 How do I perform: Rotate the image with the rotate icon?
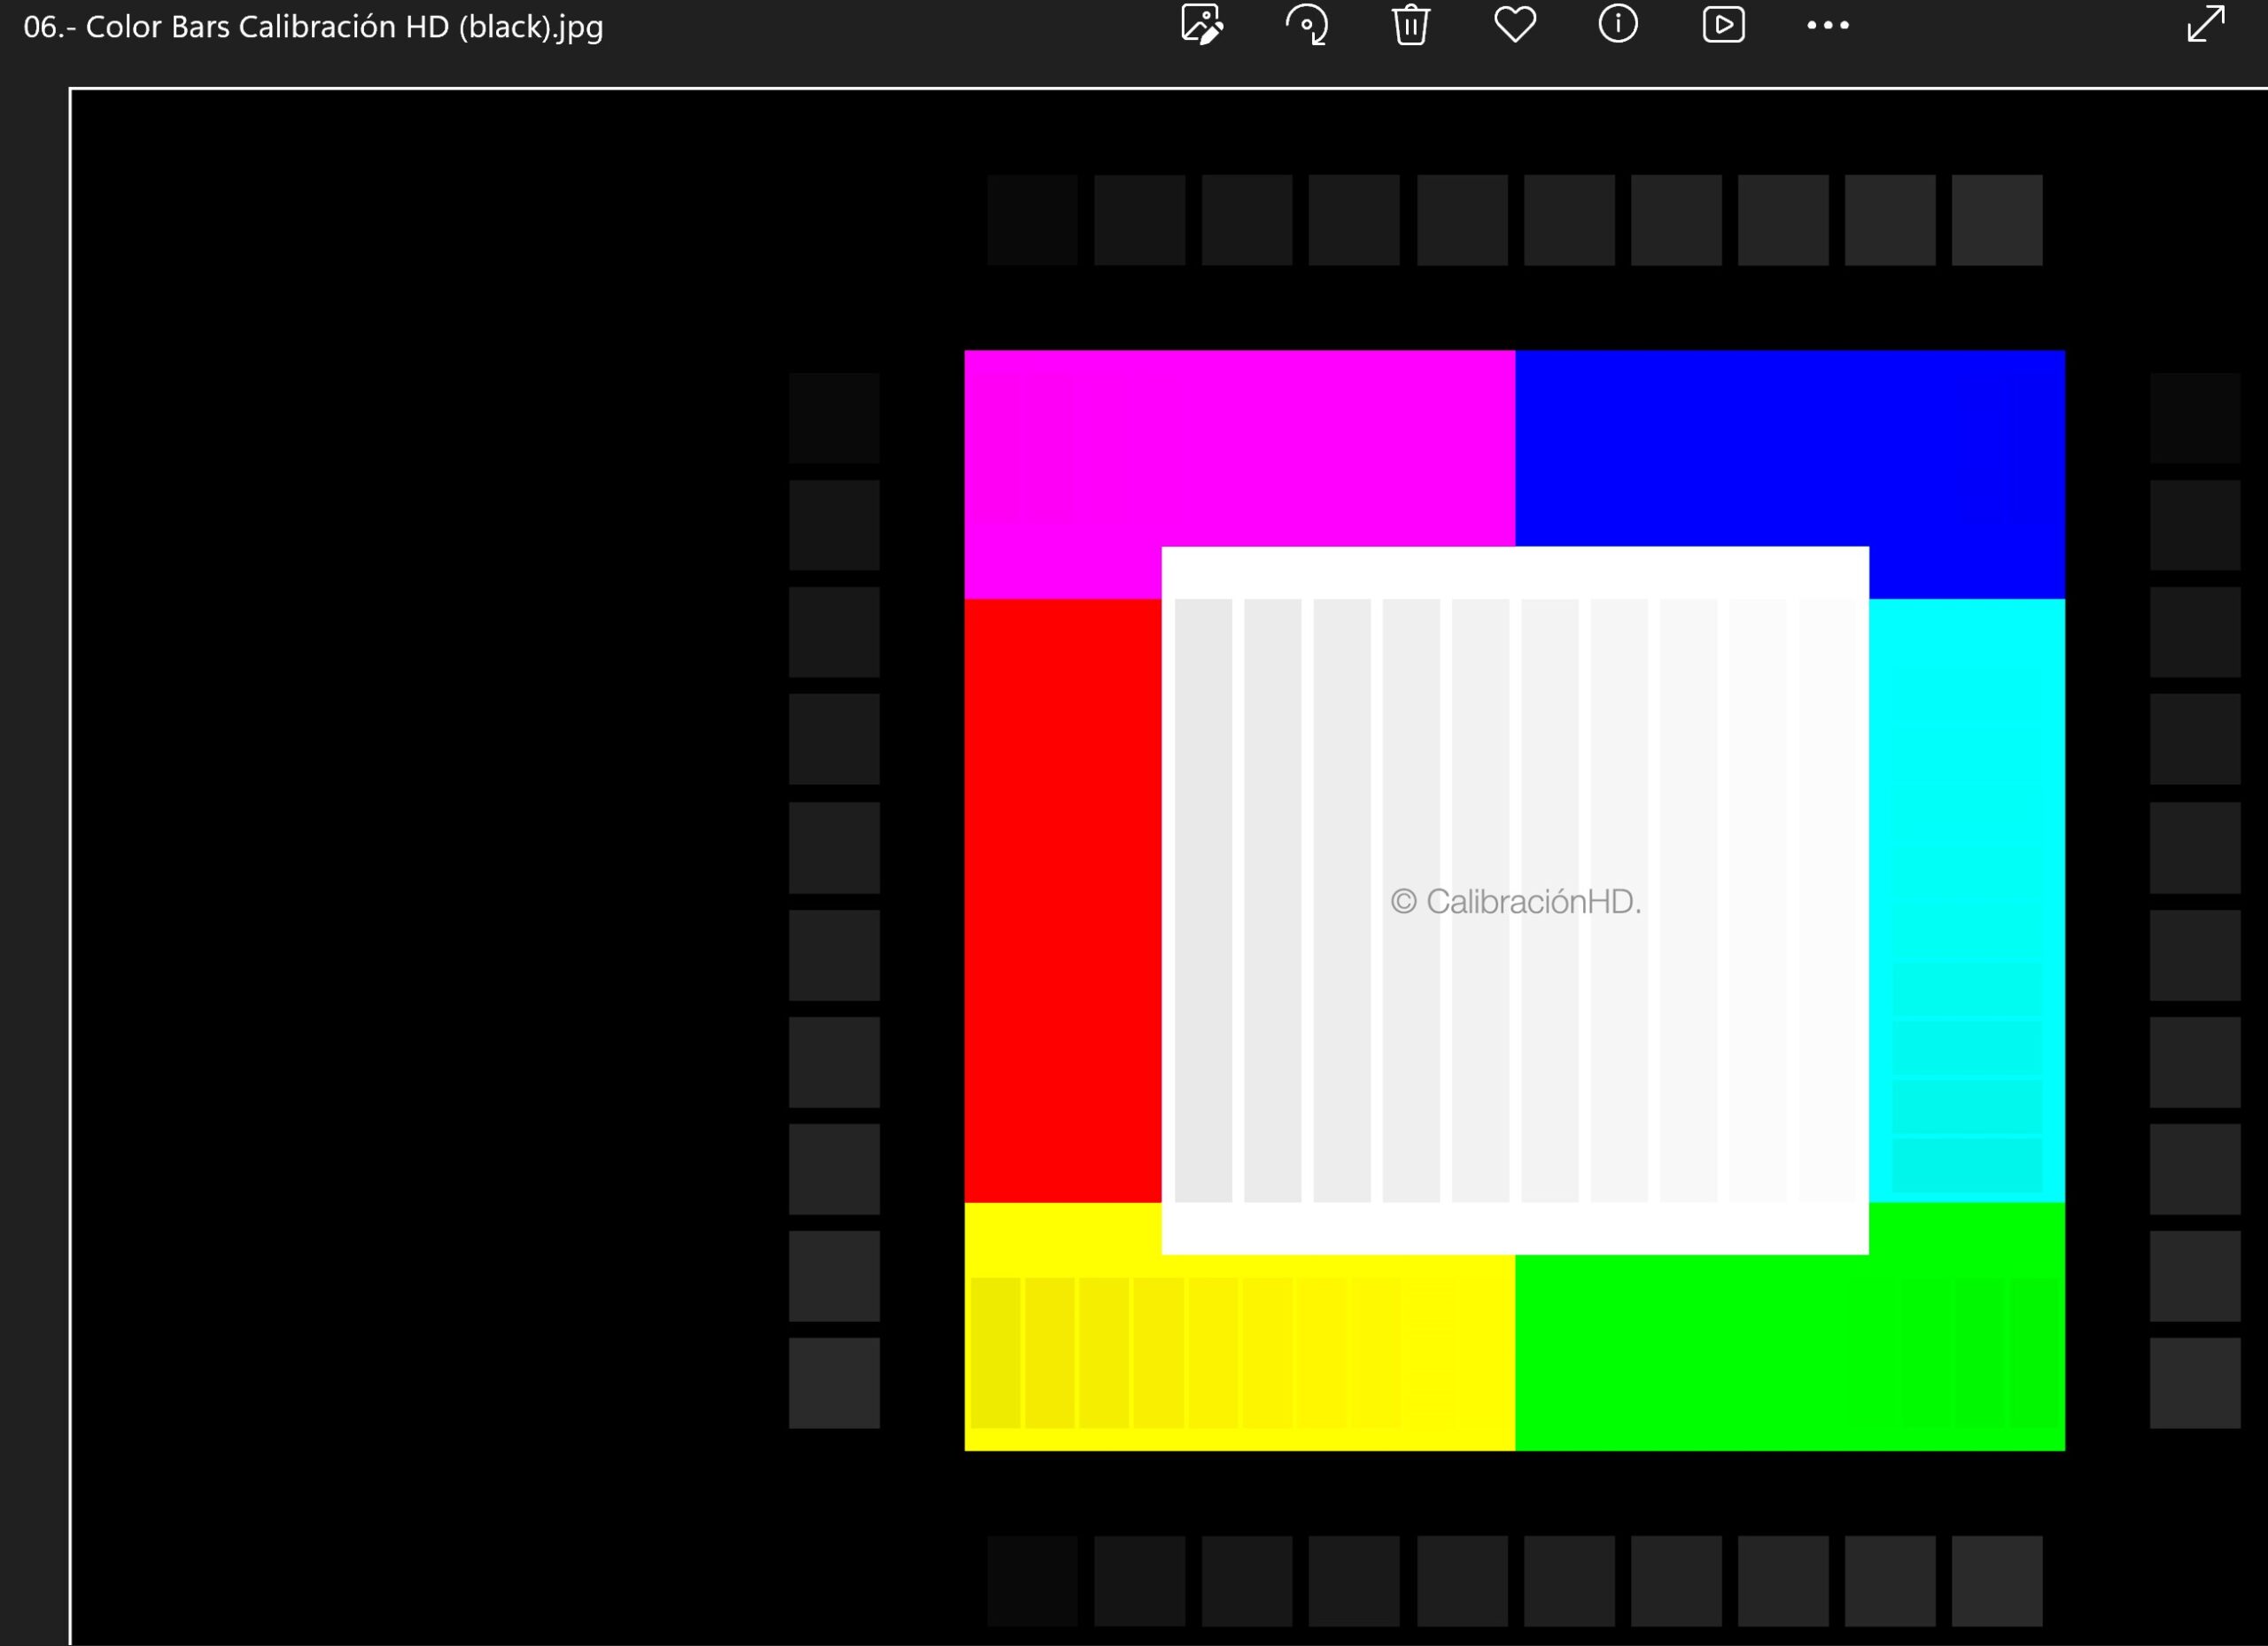(x=1307, y=25)
